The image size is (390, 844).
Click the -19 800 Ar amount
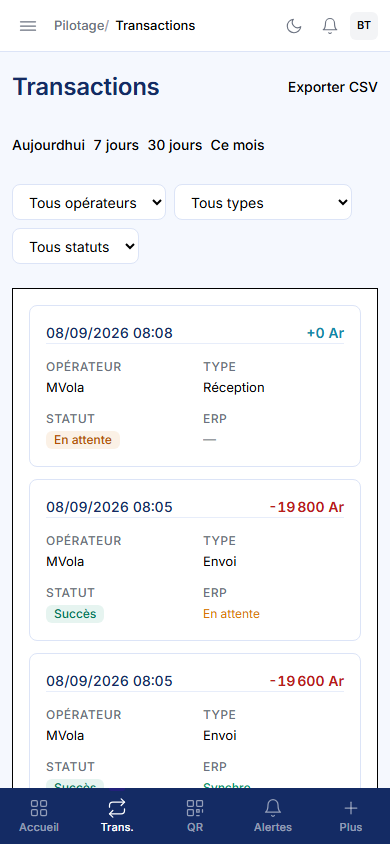307,507
